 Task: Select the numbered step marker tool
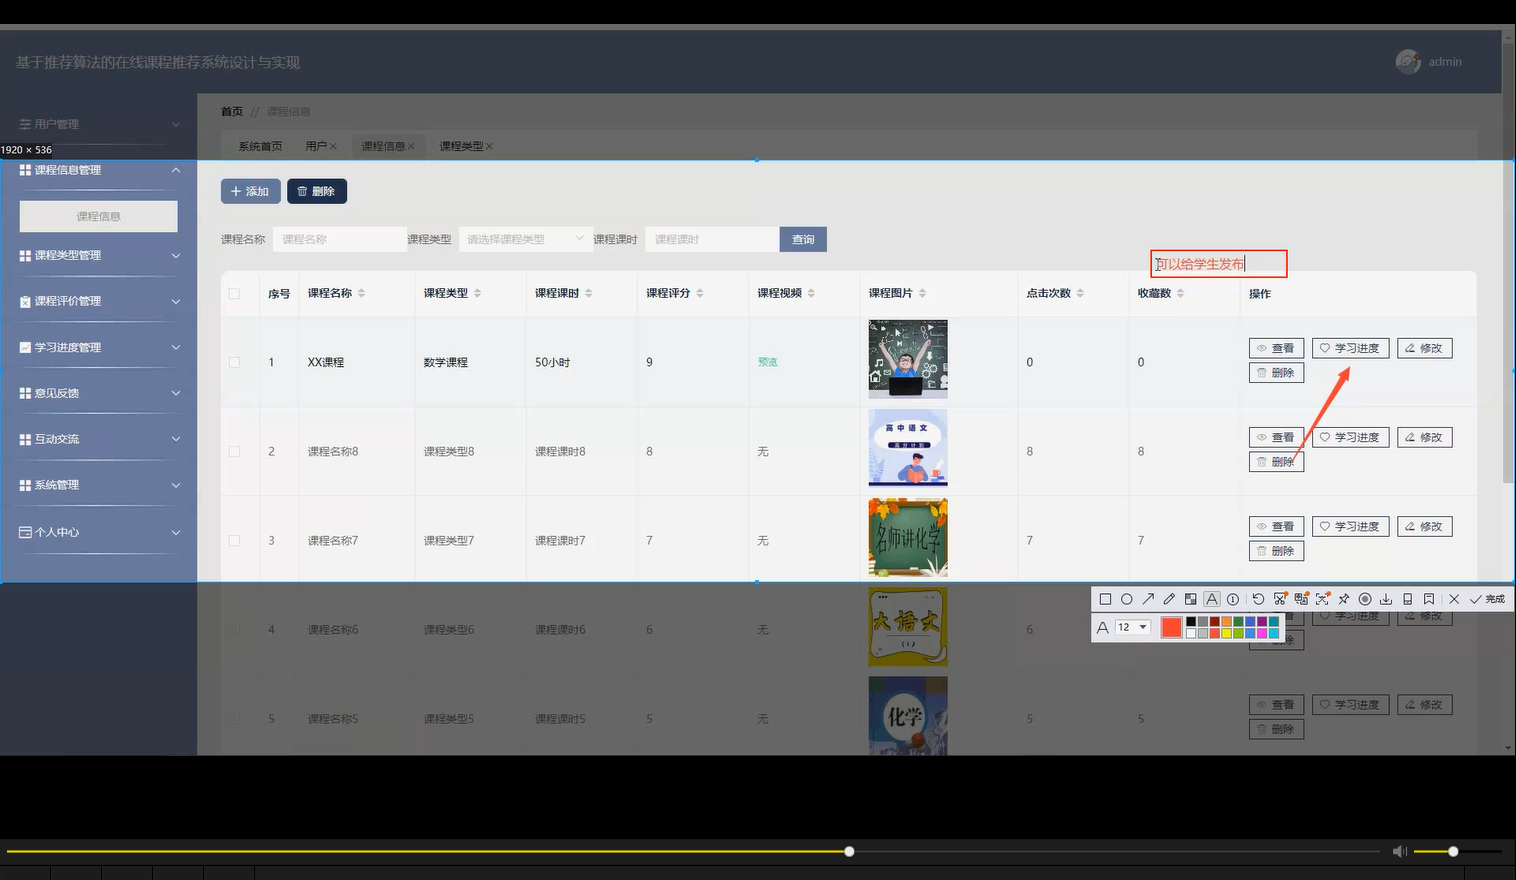(1233, 599)
